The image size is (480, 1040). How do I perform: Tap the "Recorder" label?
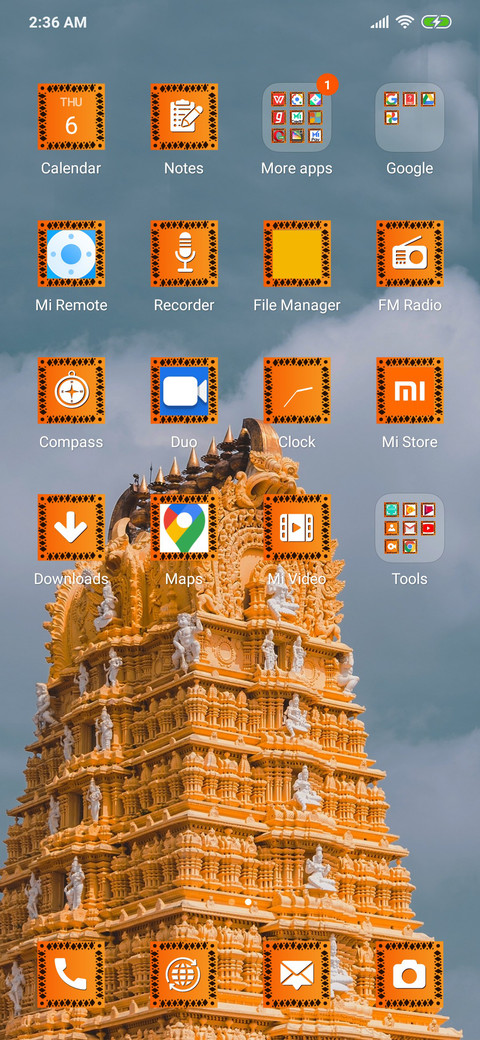(x=184, y=305)
